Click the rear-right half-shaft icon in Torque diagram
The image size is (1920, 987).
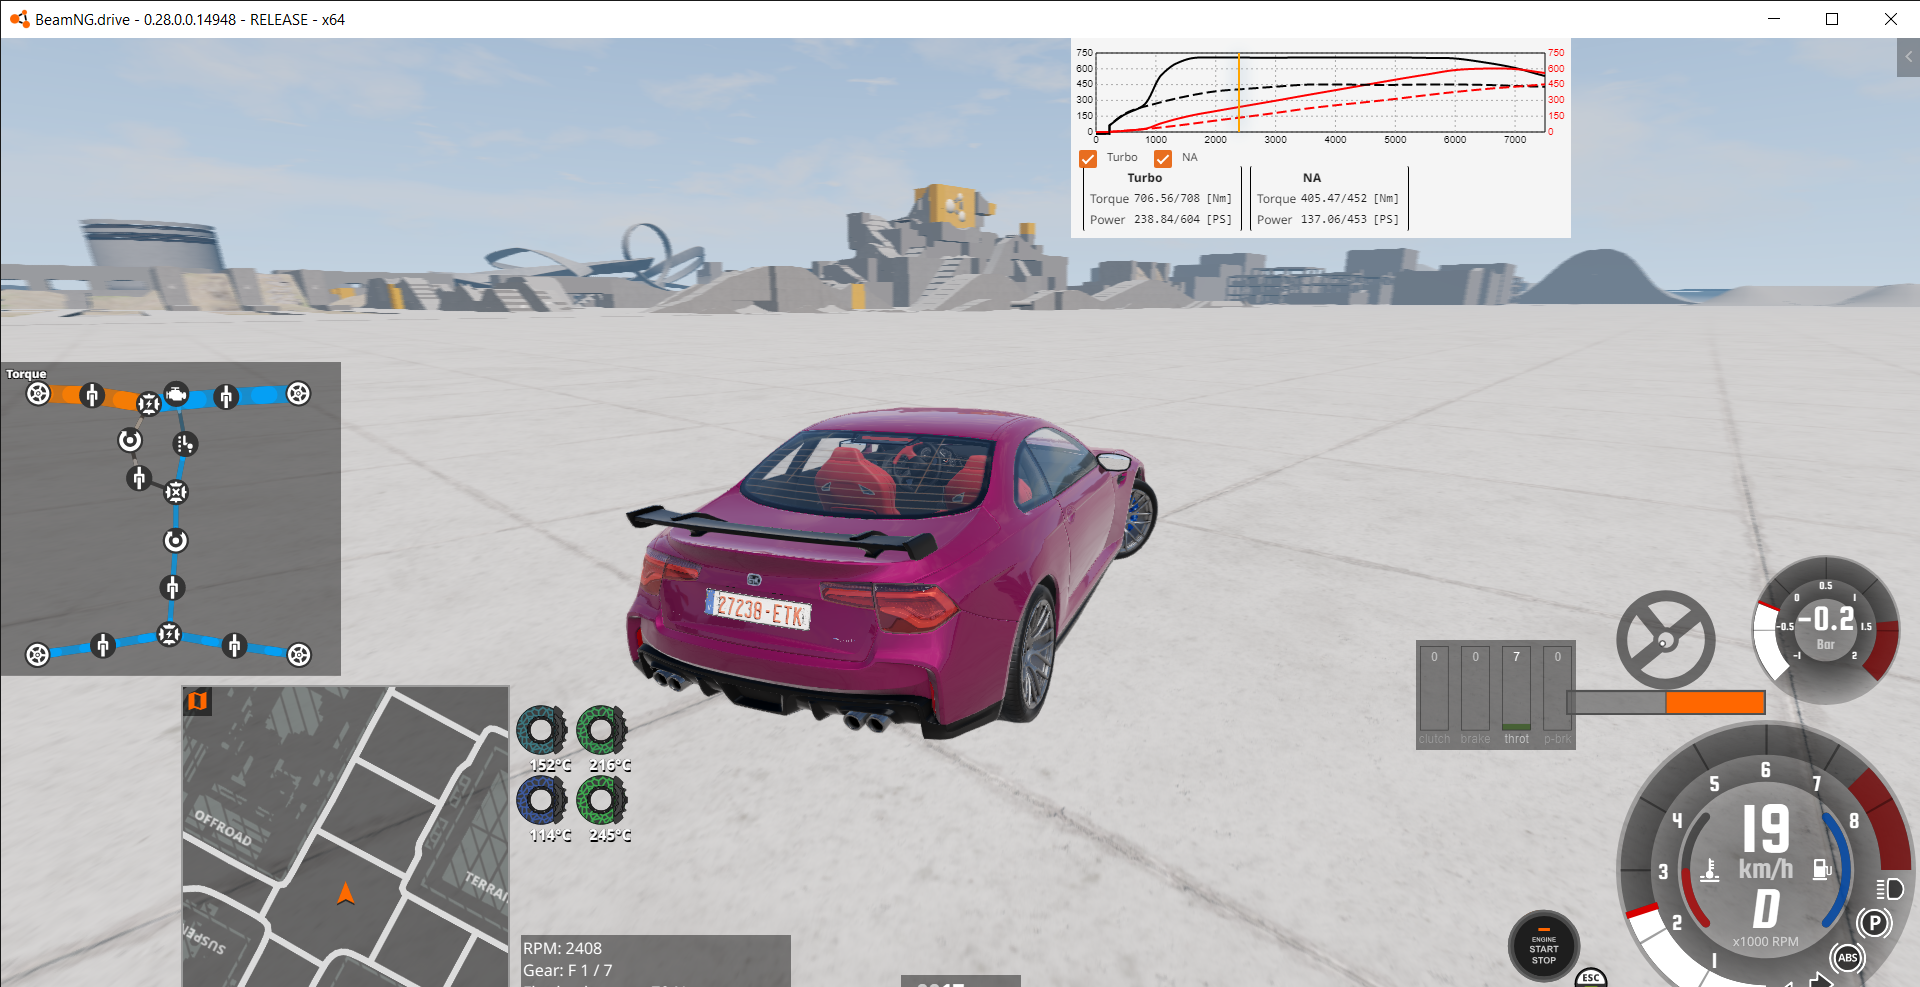click(234, 646)
